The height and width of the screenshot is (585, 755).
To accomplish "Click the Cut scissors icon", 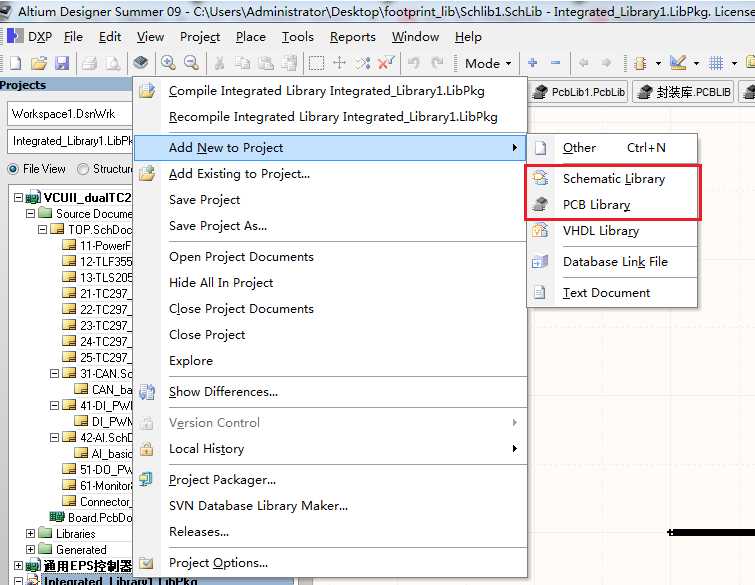I will tap(219, 63).
